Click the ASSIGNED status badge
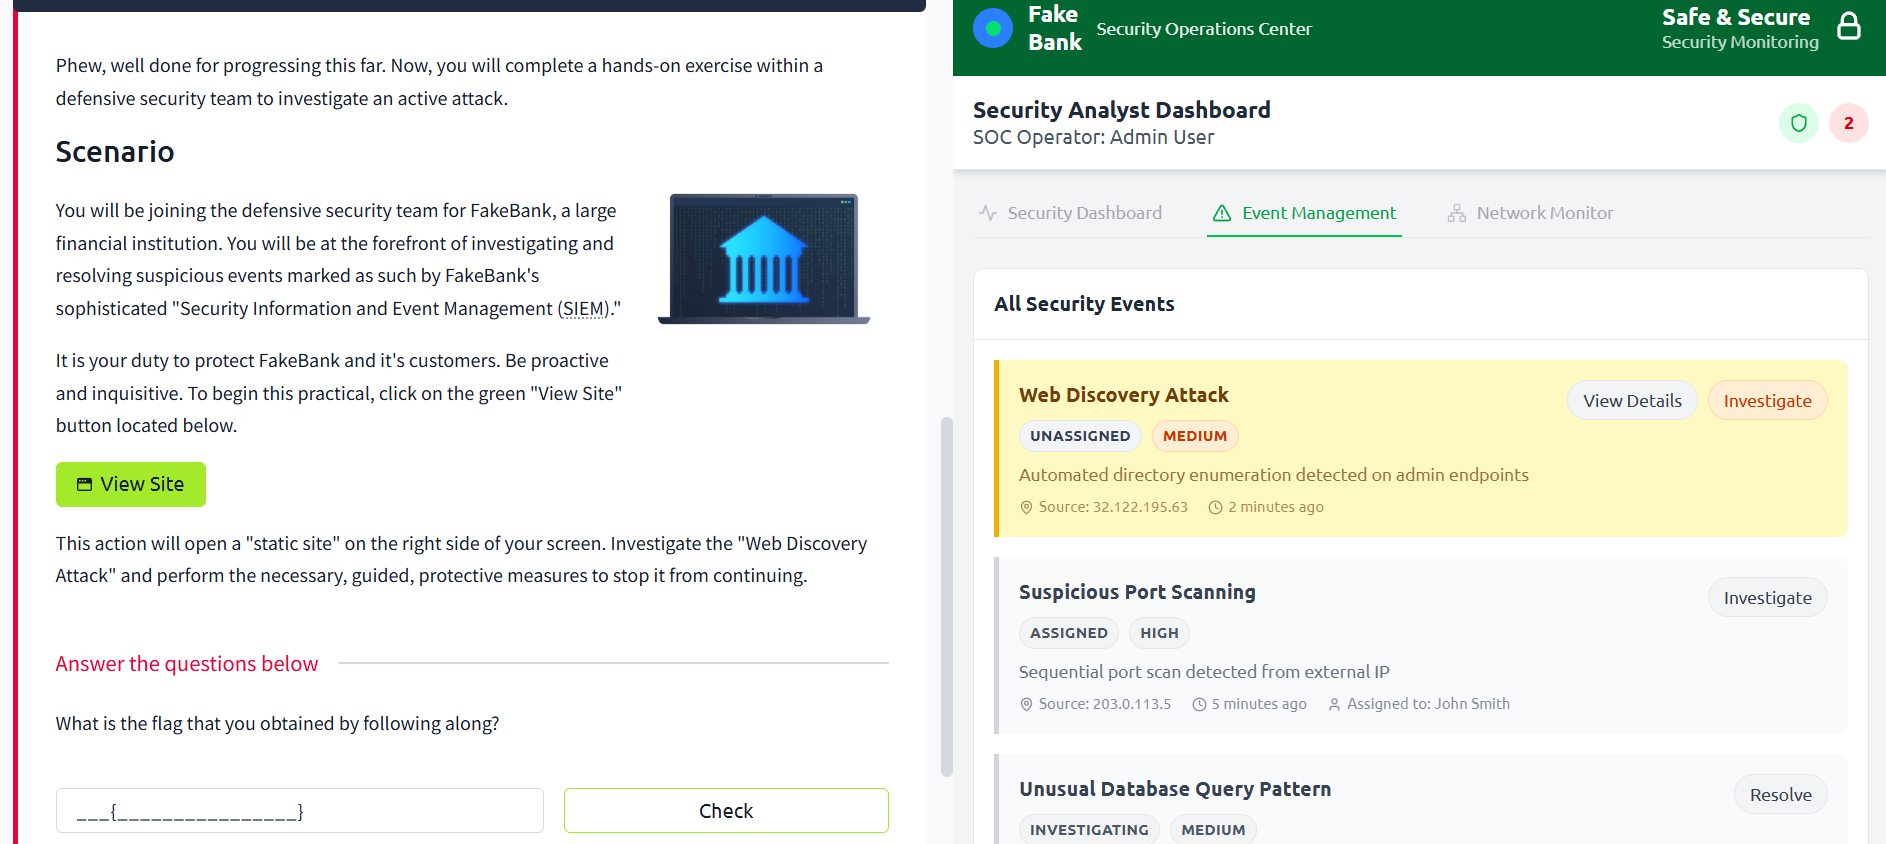1886x844 pixels. pos(1069,633)
